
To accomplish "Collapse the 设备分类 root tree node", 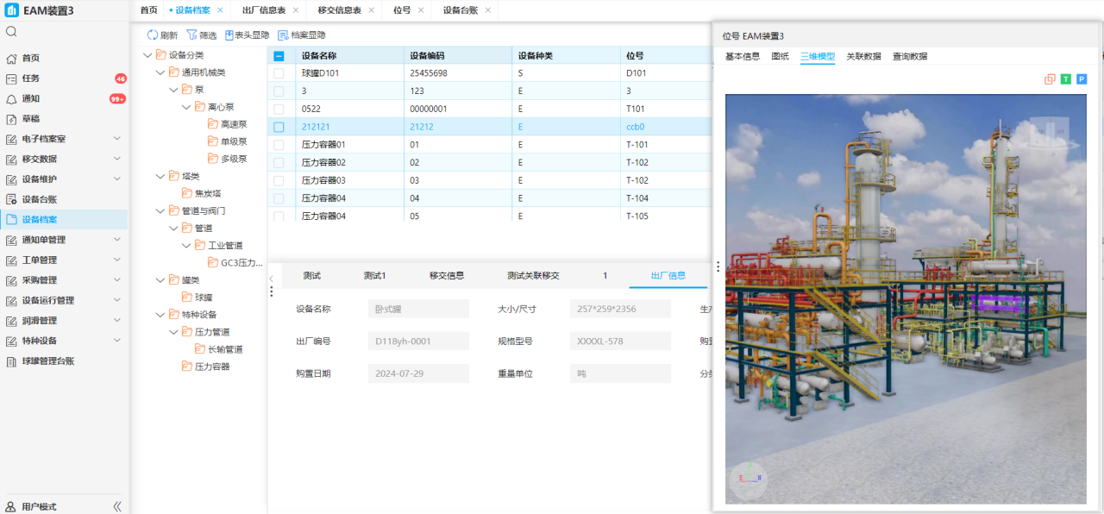I will pyautogui.click(x=147, y=55).
